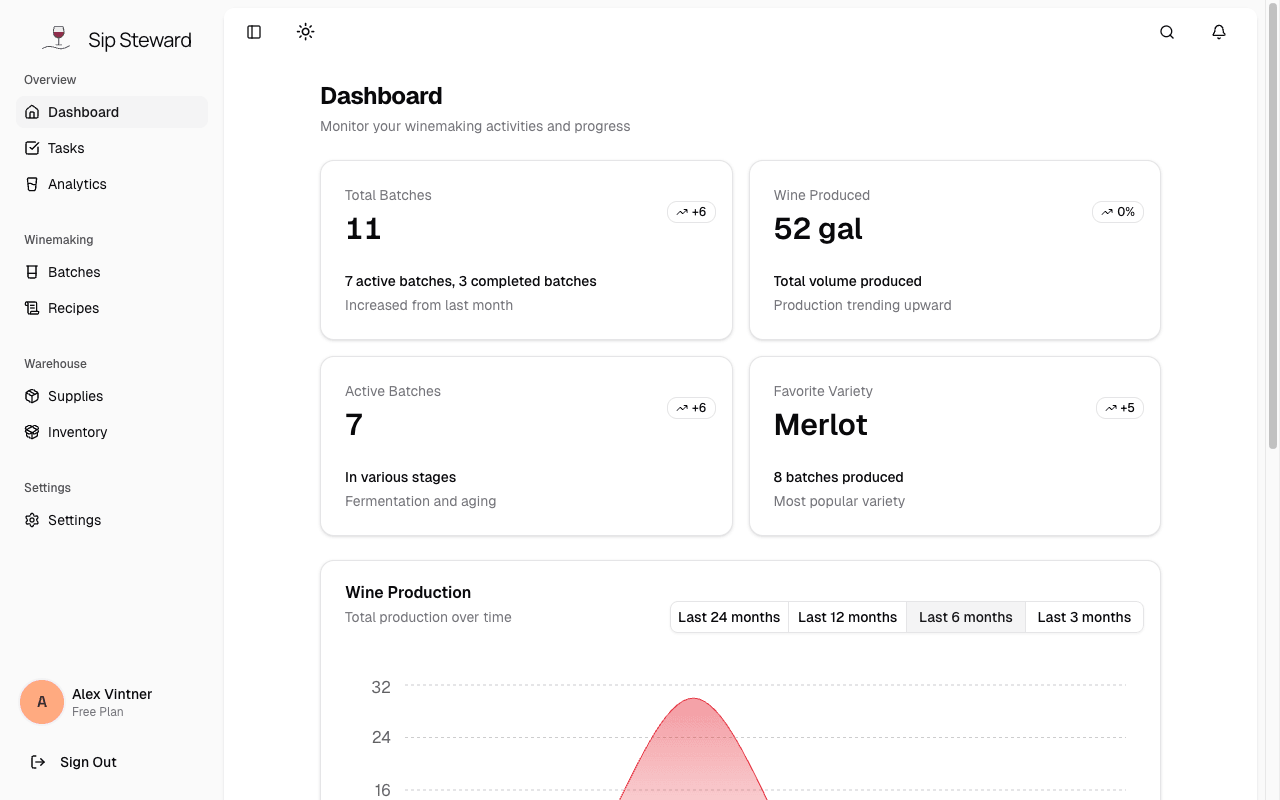Open the Inventory section
Image resolution: width=1280 pixels, height=800 pixels.
(x=77, y=432)
